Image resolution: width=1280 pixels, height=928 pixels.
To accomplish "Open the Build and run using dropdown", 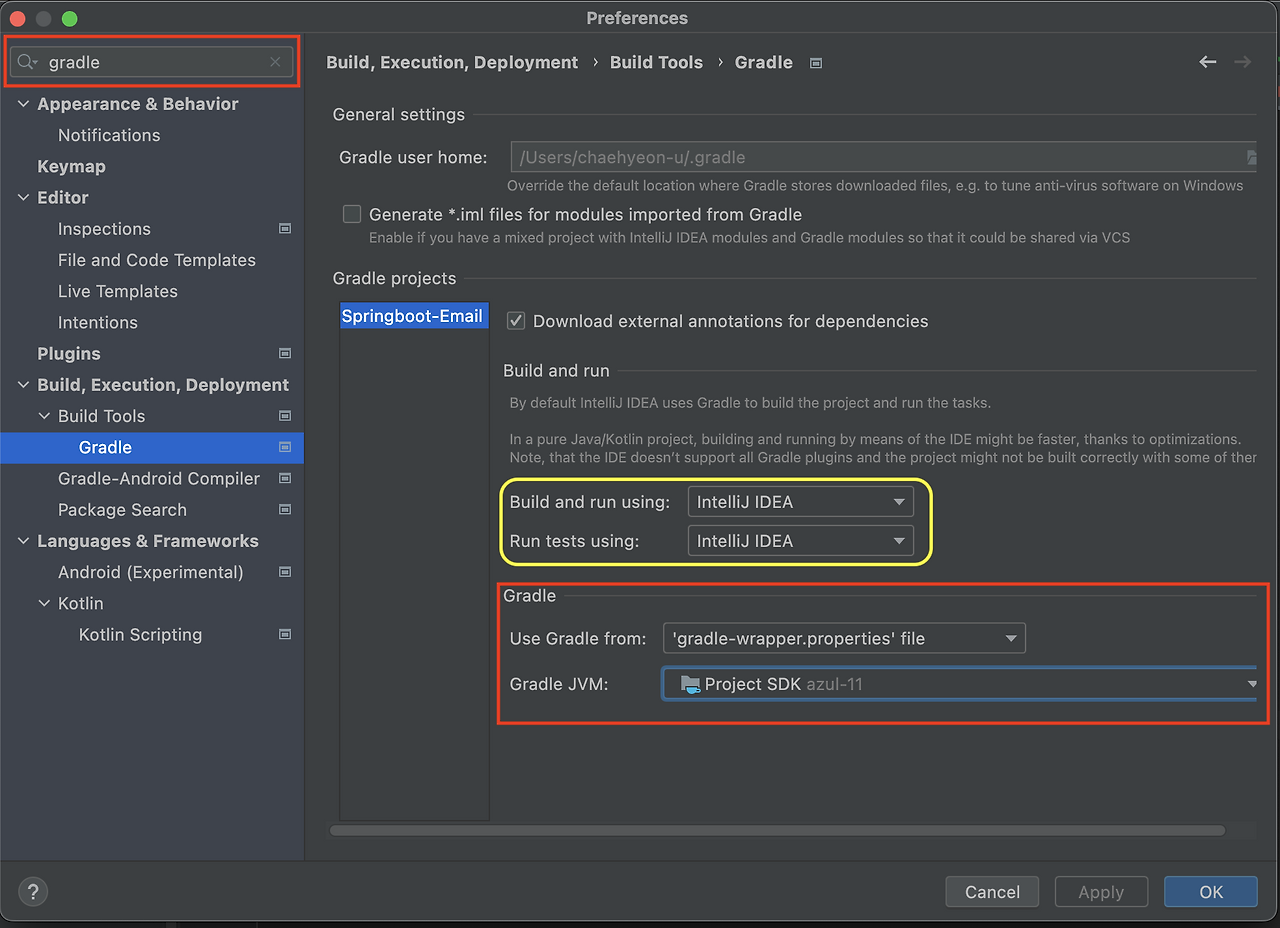I will pos(800,501).
